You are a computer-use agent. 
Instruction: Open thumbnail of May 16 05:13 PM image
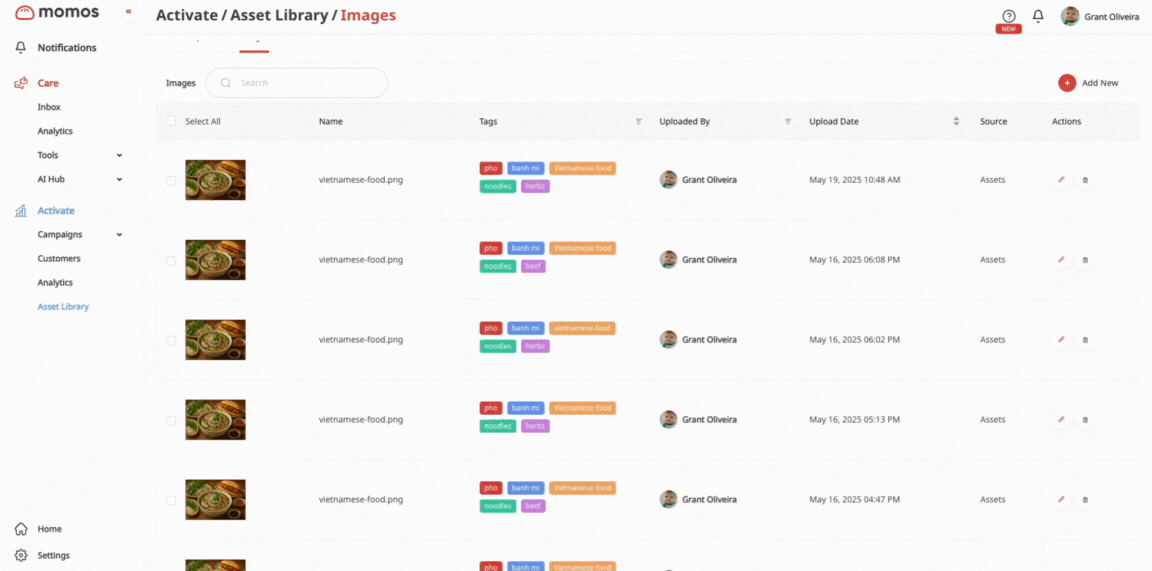(x=215, y=420)
